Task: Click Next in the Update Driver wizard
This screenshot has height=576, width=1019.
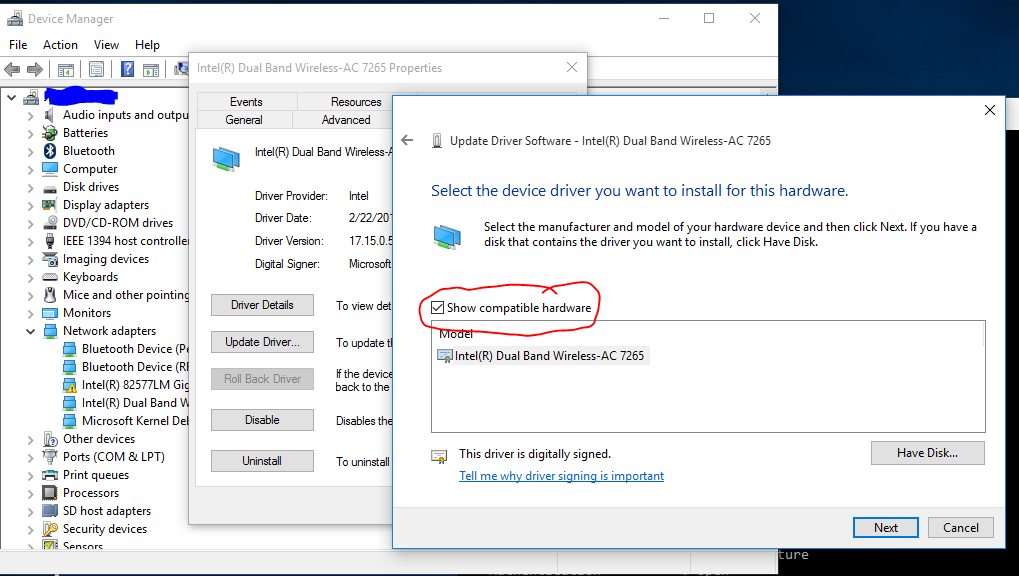Action: pos(886,528)
